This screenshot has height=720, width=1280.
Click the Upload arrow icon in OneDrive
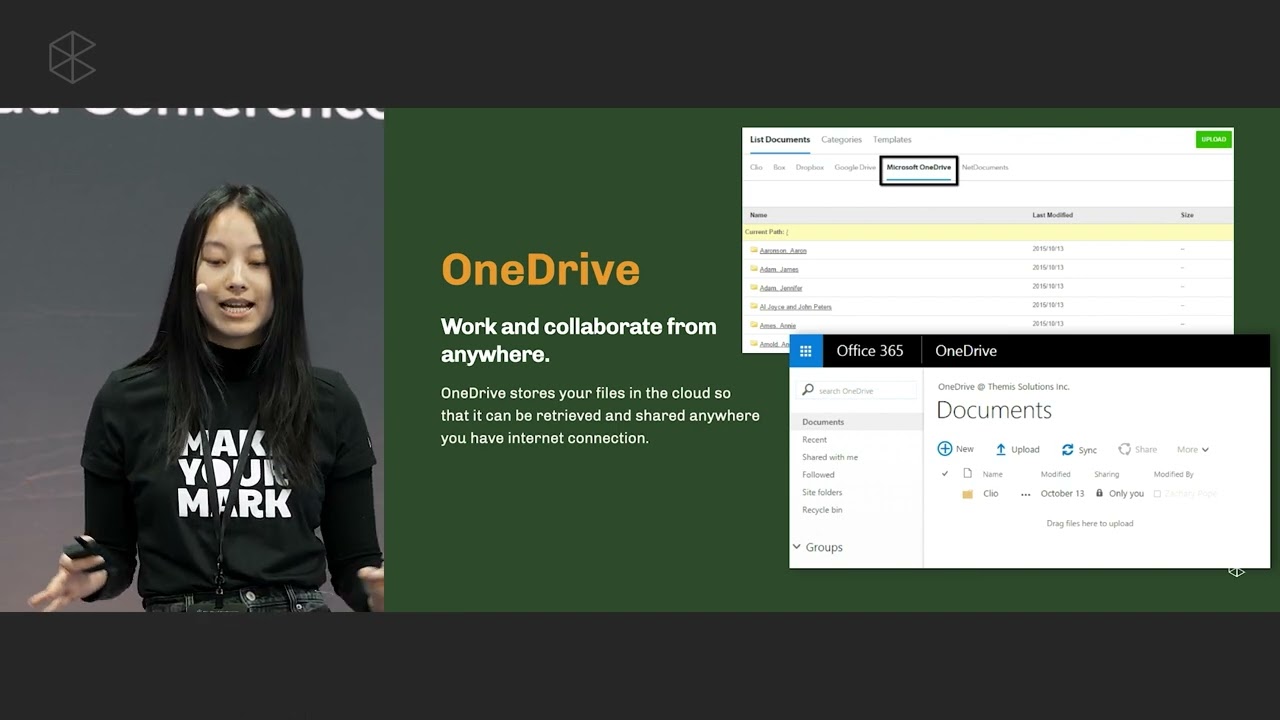click(x=1001, y=450)
